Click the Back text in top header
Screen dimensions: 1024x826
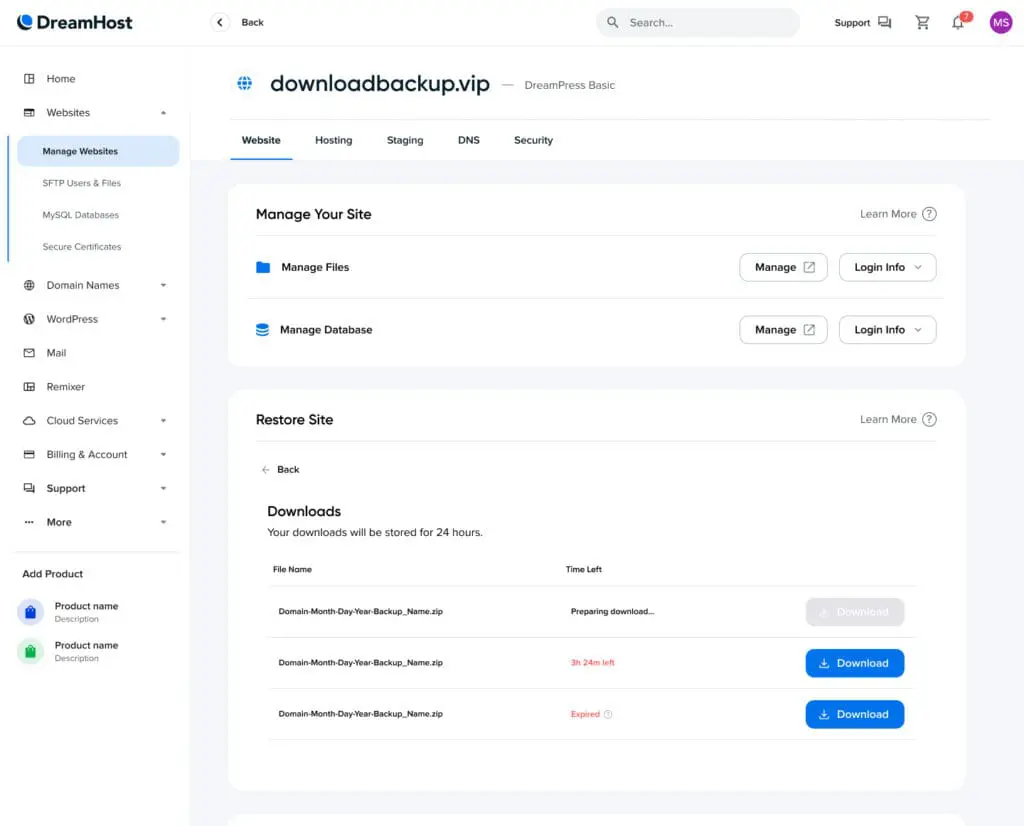253,22
